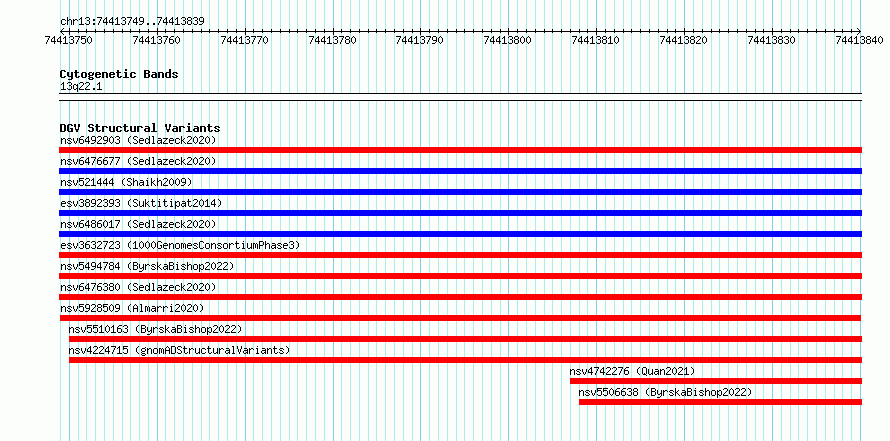This screenshot has height=441, width=890.
Task: Click ruler position 74413820
Action: point(684,40)
